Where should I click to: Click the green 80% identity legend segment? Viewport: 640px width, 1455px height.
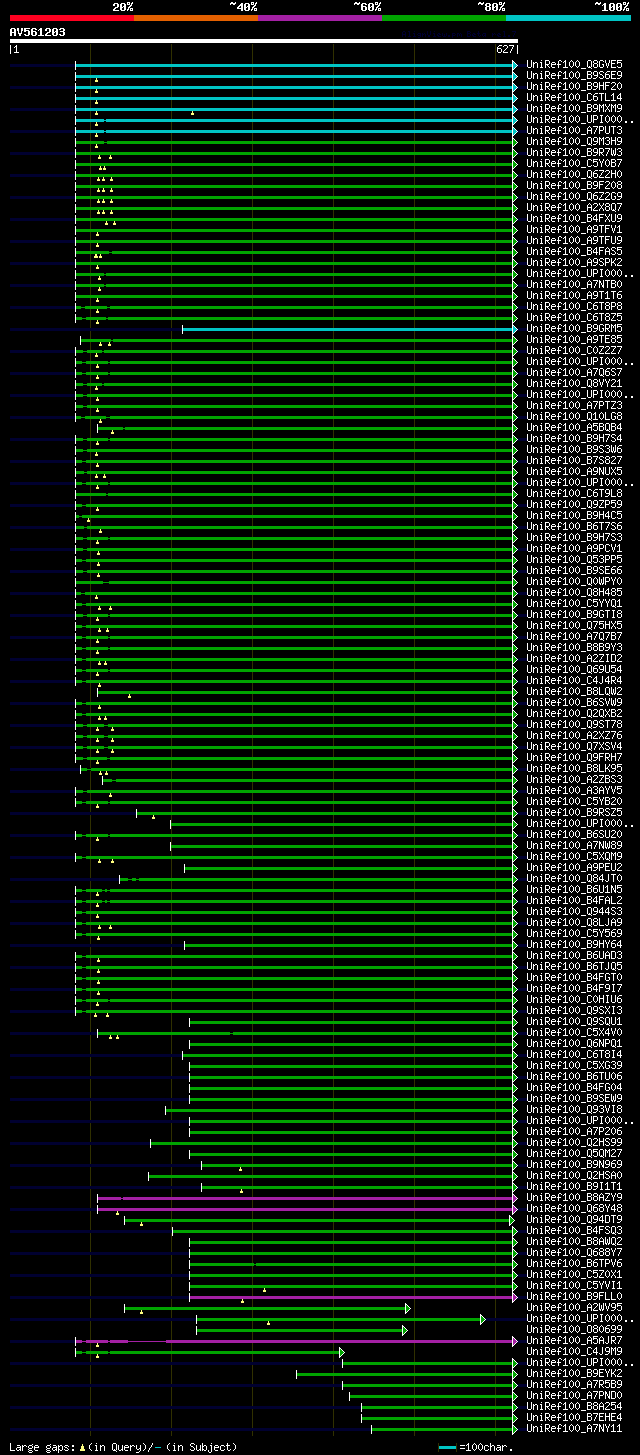[444, 17]
